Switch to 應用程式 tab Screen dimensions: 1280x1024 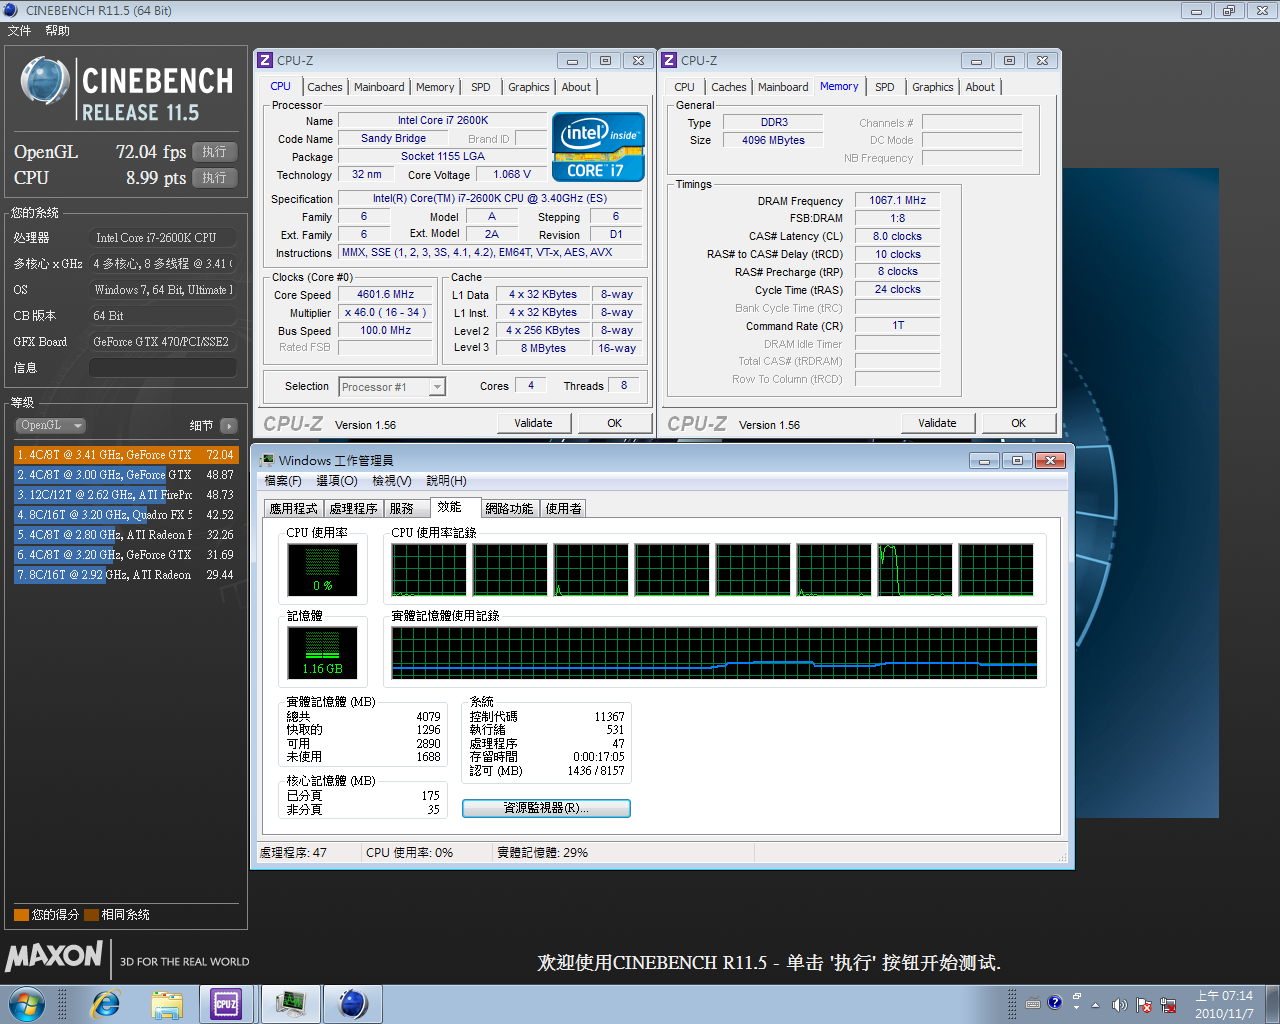tap(293, 509)
